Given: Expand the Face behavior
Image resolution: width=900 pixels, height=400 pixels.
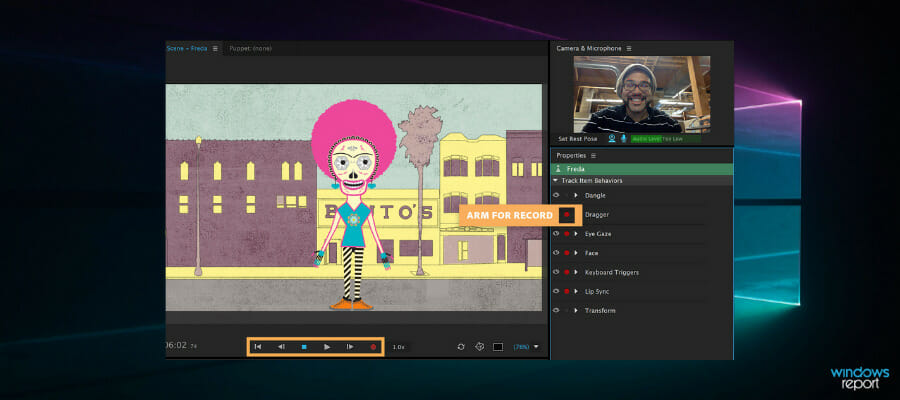Looking at the screenshot, I should [576, 253].
